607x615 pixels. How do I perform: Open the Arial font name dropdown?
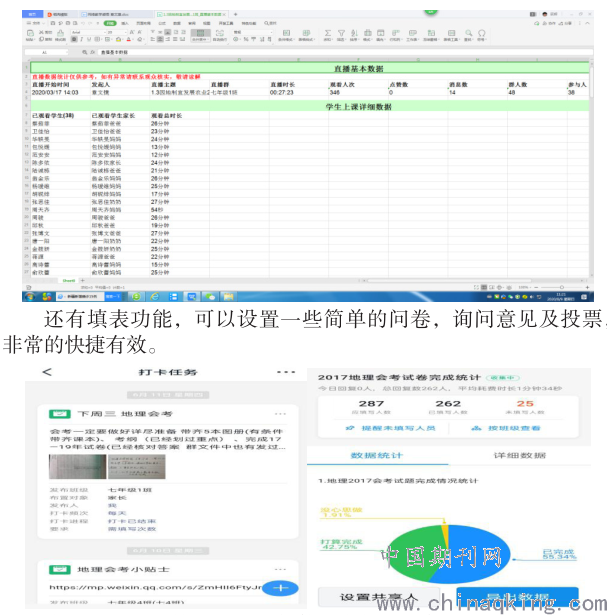click(x=87, y=32)
